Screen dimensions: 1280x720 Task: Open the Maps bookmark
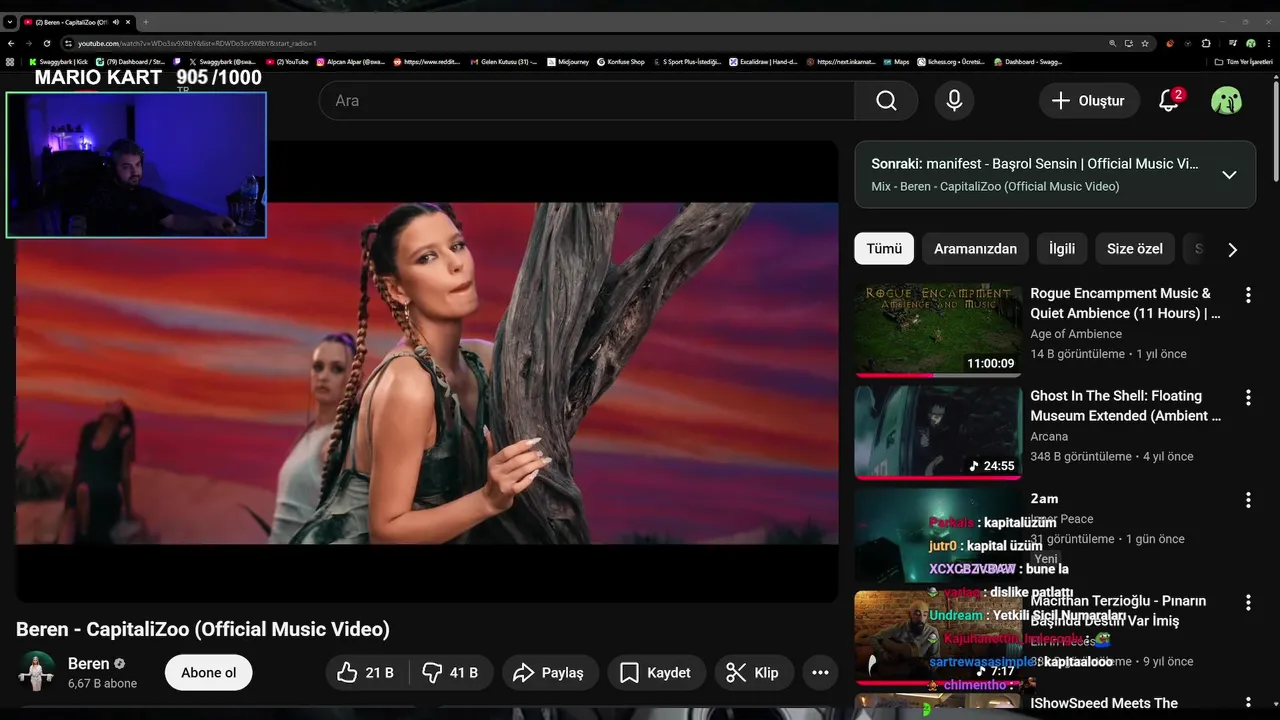[895, 62]
